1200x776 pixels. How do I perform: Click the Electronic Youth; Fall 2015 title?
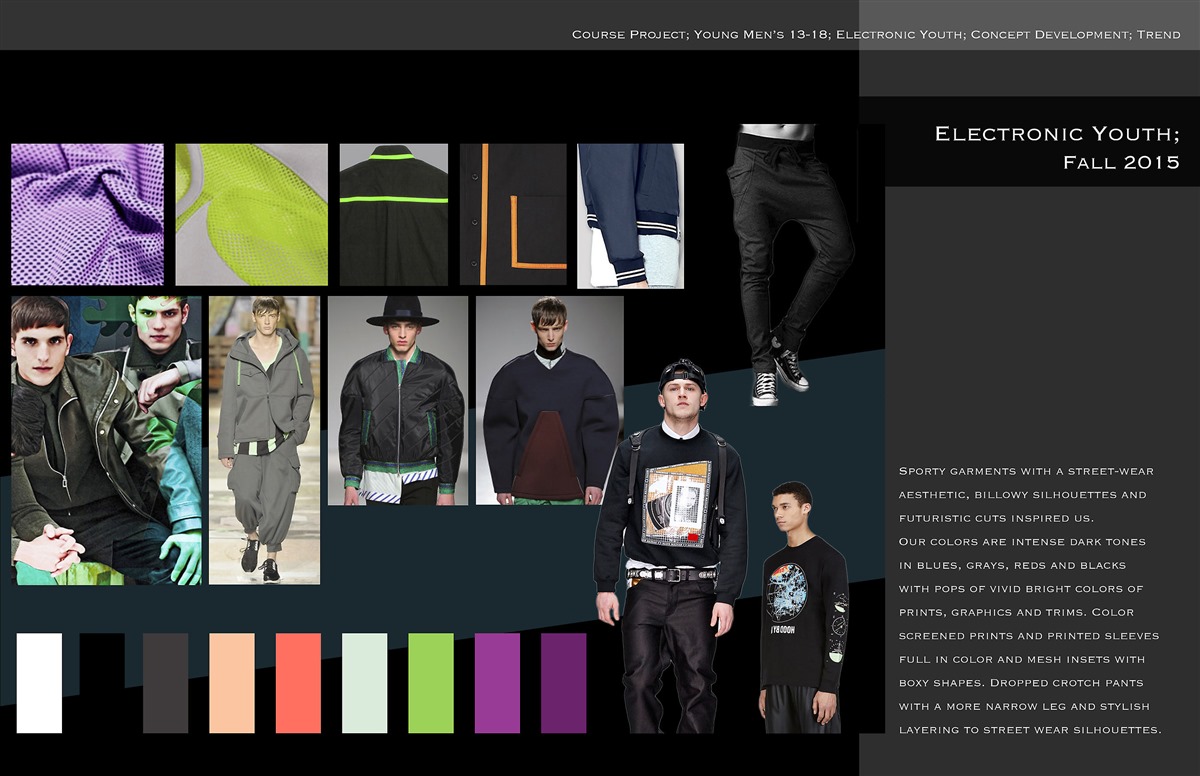1057,147
